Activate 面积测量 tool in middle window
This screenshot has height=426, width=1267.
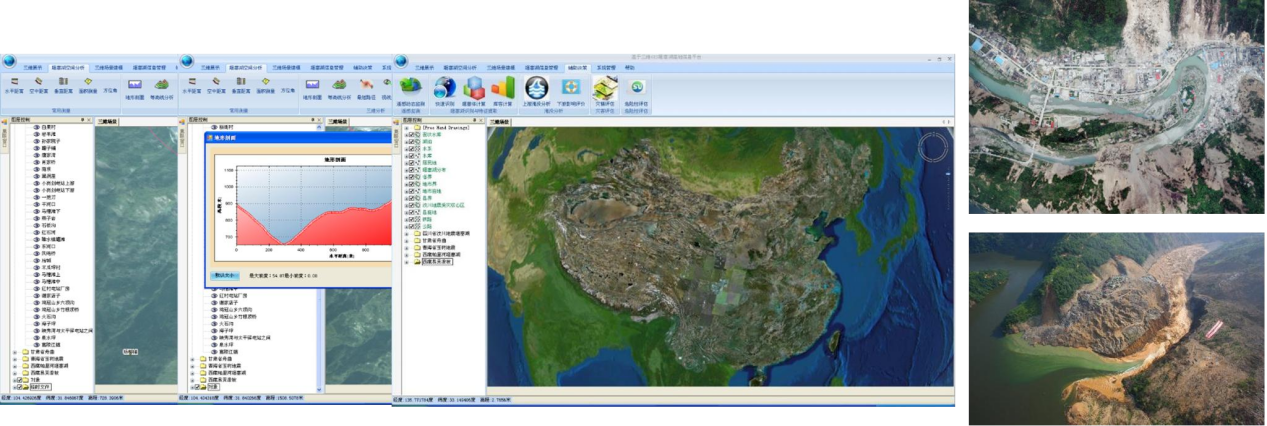coord(265,86)
